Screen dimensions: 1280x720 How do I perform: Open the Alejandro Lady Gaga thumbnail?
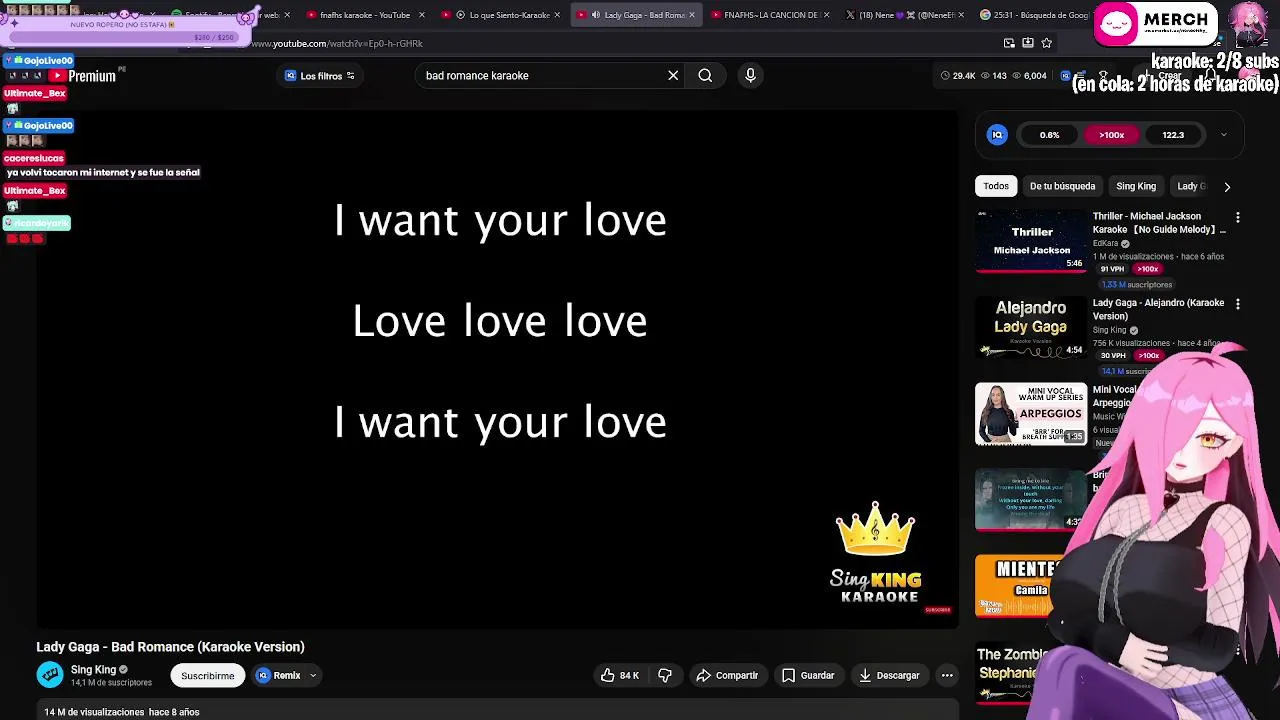pyautogui.click(x=1031, y=327)
